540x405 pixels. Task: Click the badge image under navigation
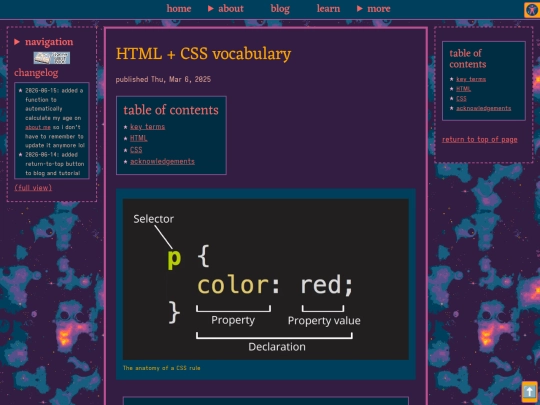(52, 58)
